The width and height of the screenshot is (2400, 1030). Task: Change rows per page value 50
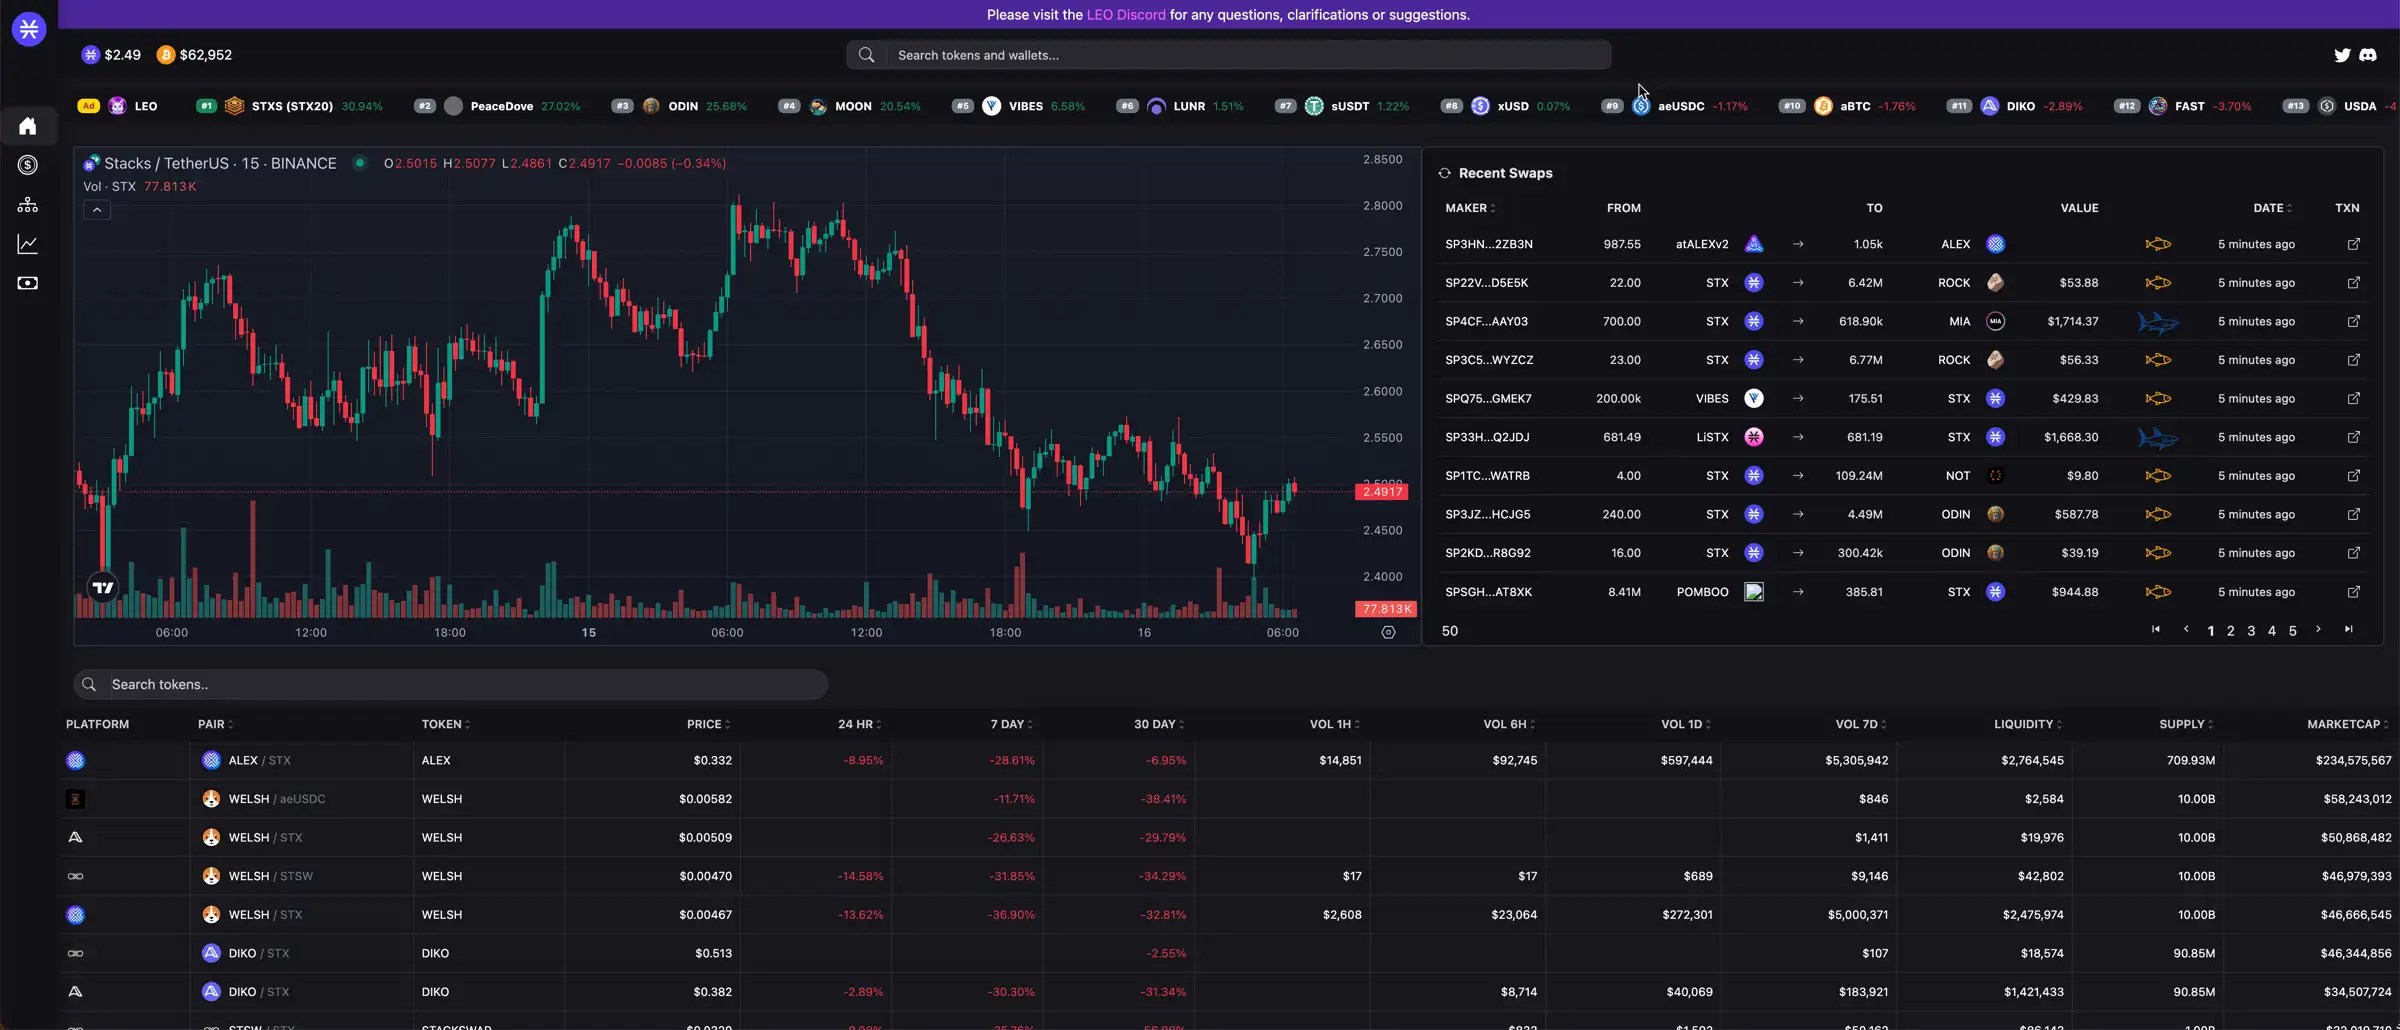click(1450, 631)
